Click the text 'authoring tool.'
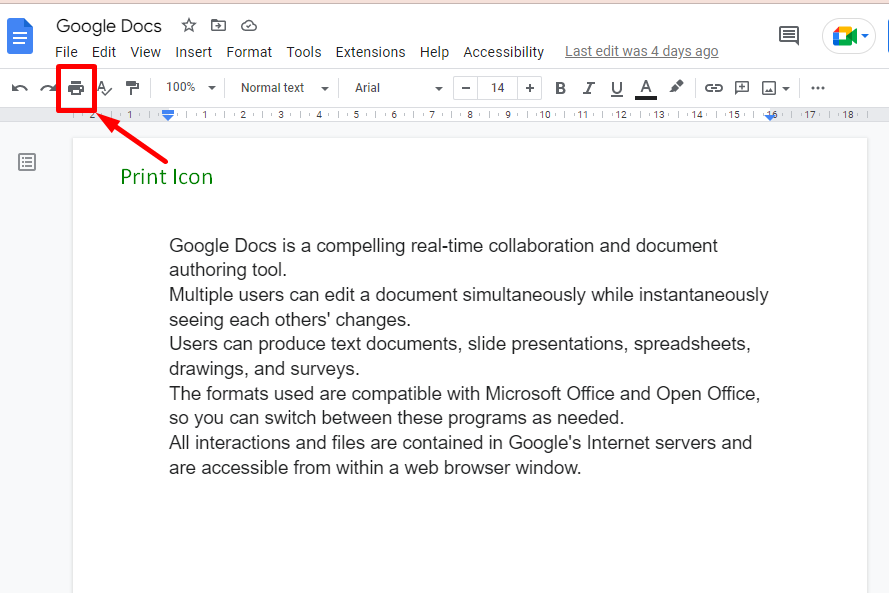The image size is (889, 593). pos(228,270)
